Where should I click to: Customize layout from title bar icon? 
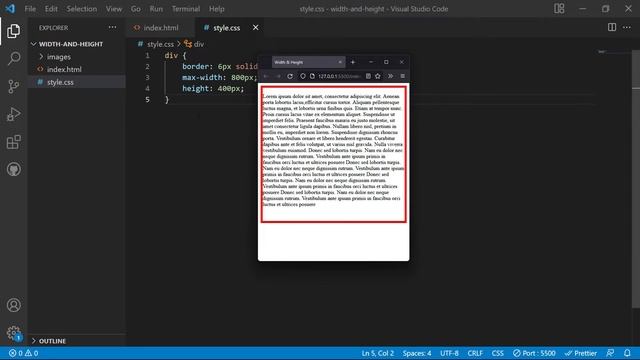point(559,9)
